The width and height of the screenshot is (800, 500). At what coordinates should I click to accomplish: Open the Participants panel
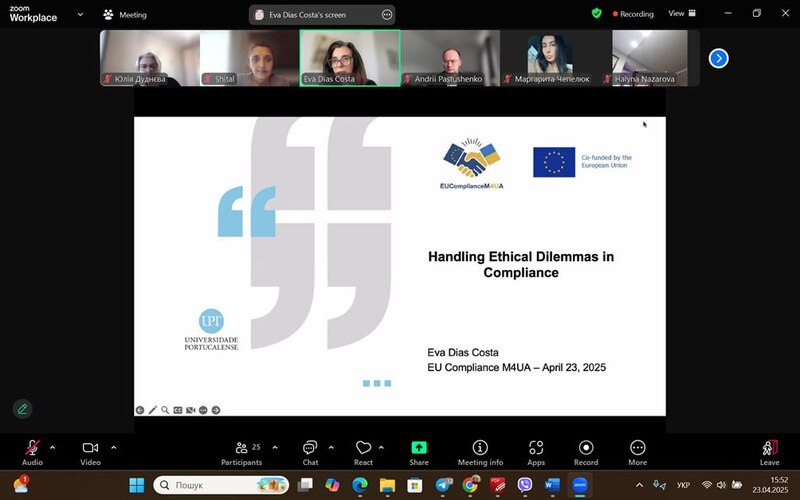click(241, 453)
